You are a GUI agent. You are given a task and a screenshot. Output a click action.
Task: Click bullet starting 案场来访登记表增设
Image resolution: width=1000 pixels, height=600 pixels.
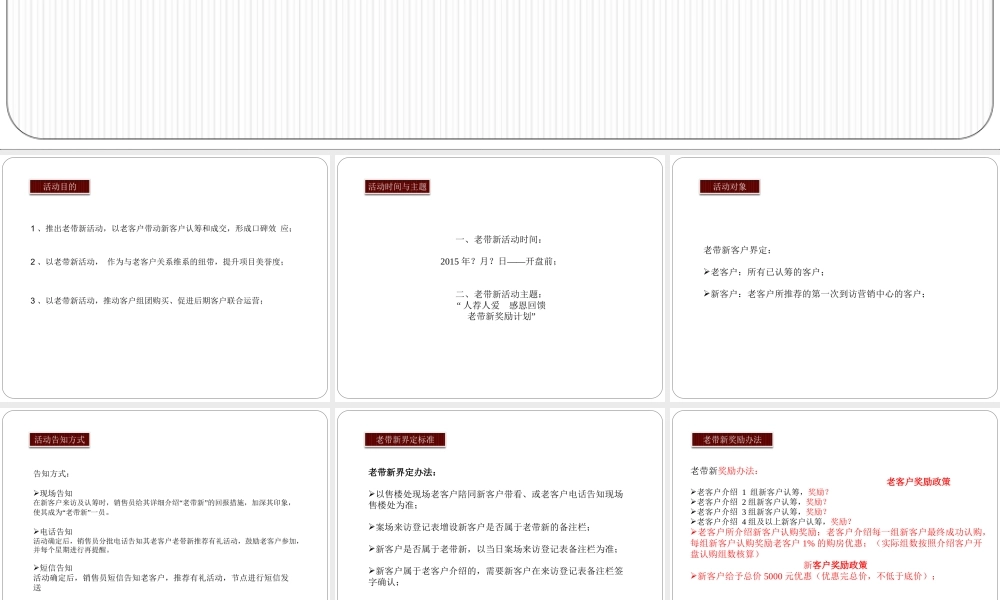[x=480, y=527]
